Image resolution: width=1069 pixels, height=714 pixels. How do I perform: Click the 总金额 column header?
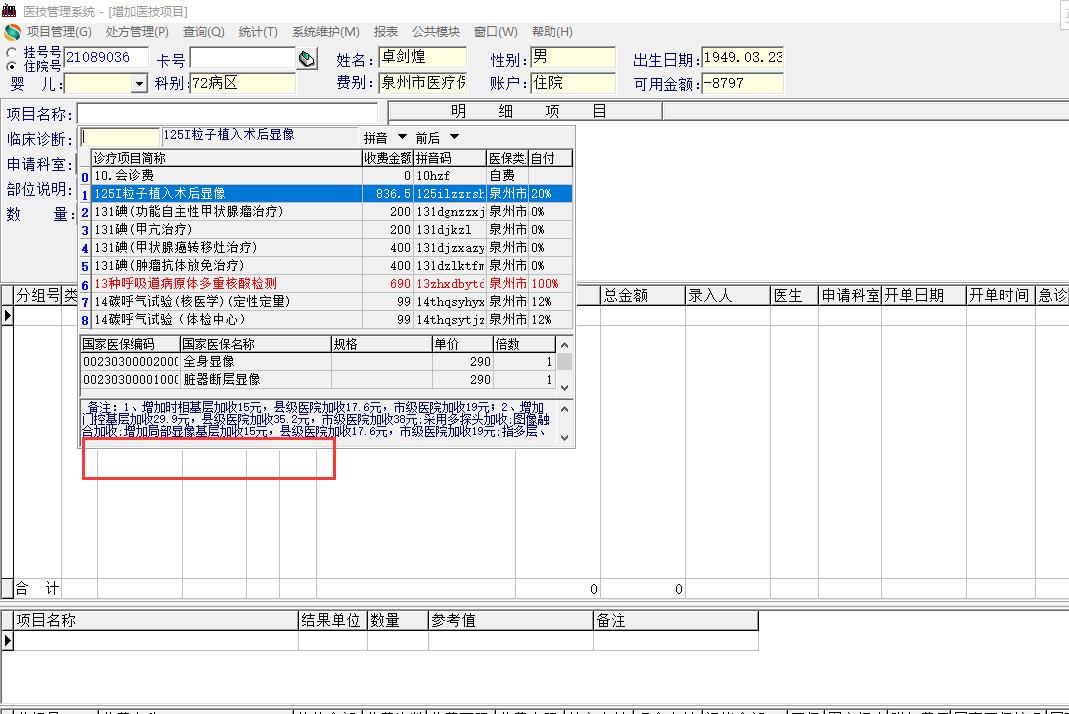(x=643, y=295)
